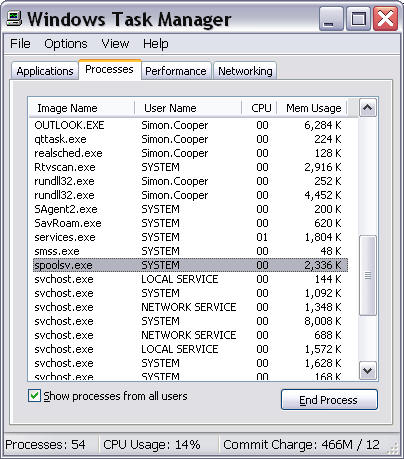Click the End Process button
This screenshot has width=404, height=459.
[x=329, y=400]
